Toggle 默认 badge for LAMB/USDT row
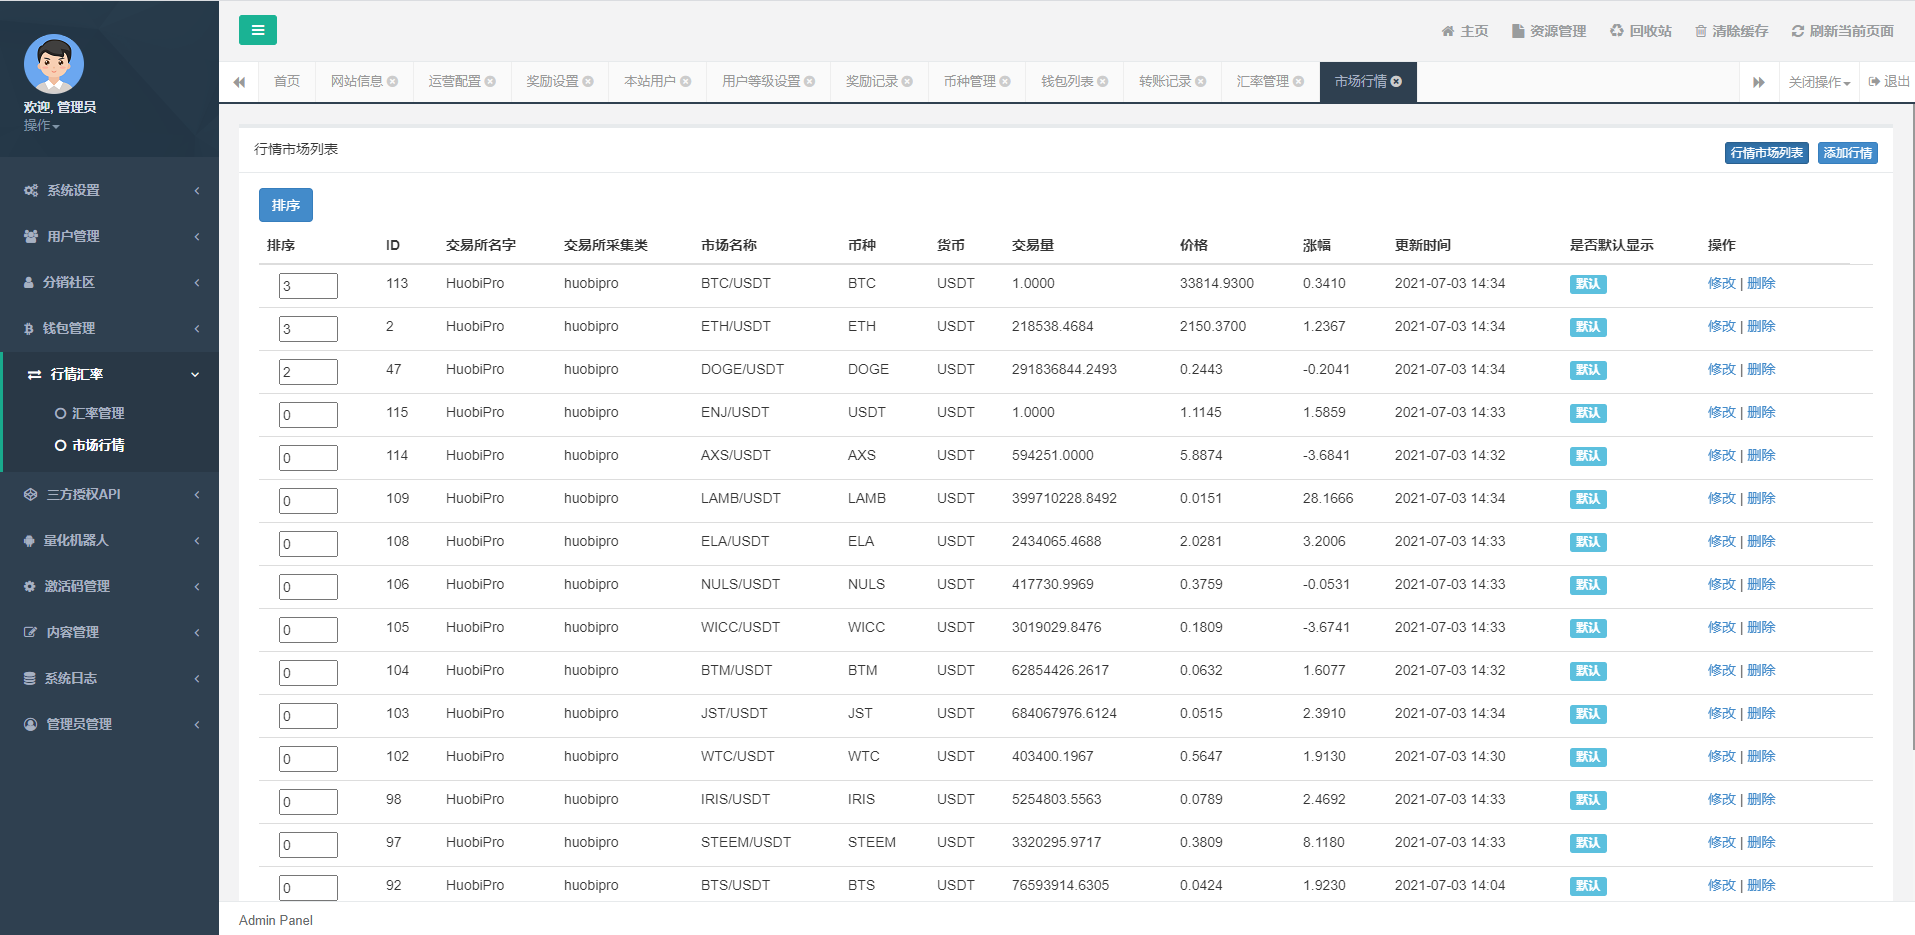The image size is (1915, 935). (x=1587, y=499)
